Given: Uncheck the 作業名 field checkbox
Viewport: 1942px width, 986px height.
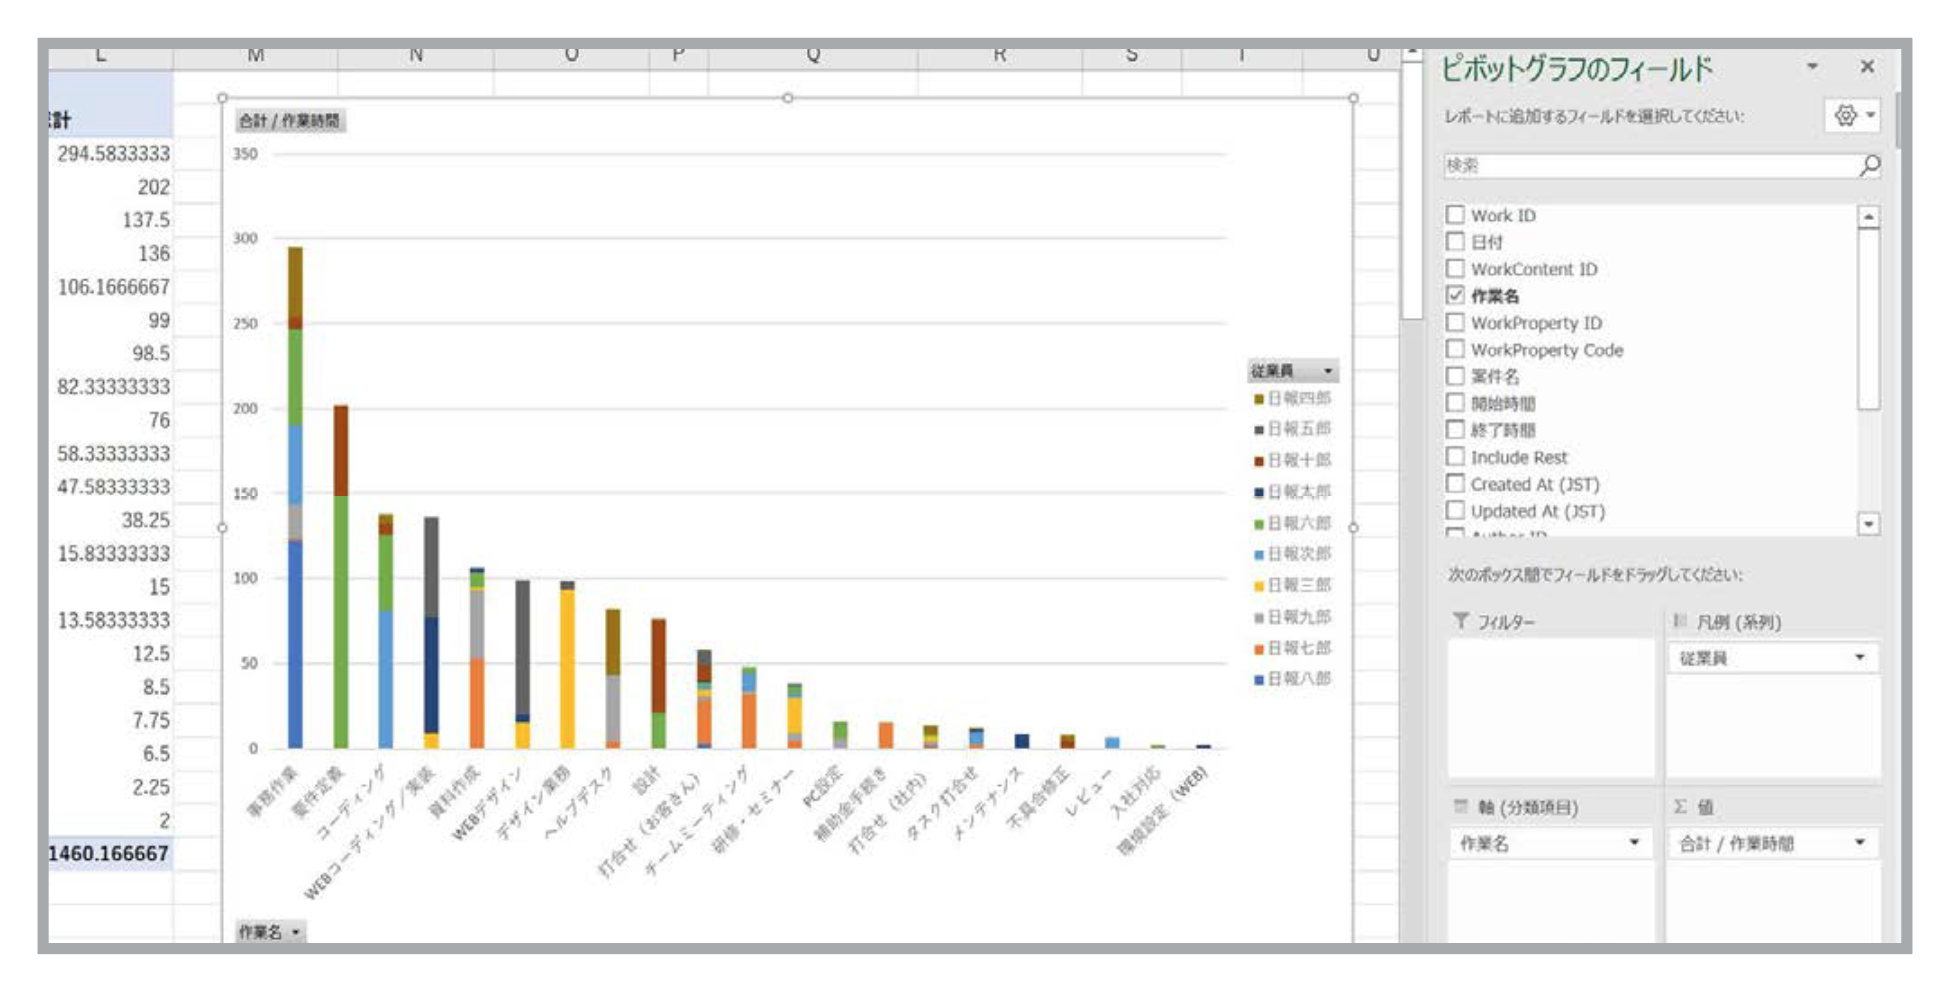Looking at the screenshot, I should 1456,295.
